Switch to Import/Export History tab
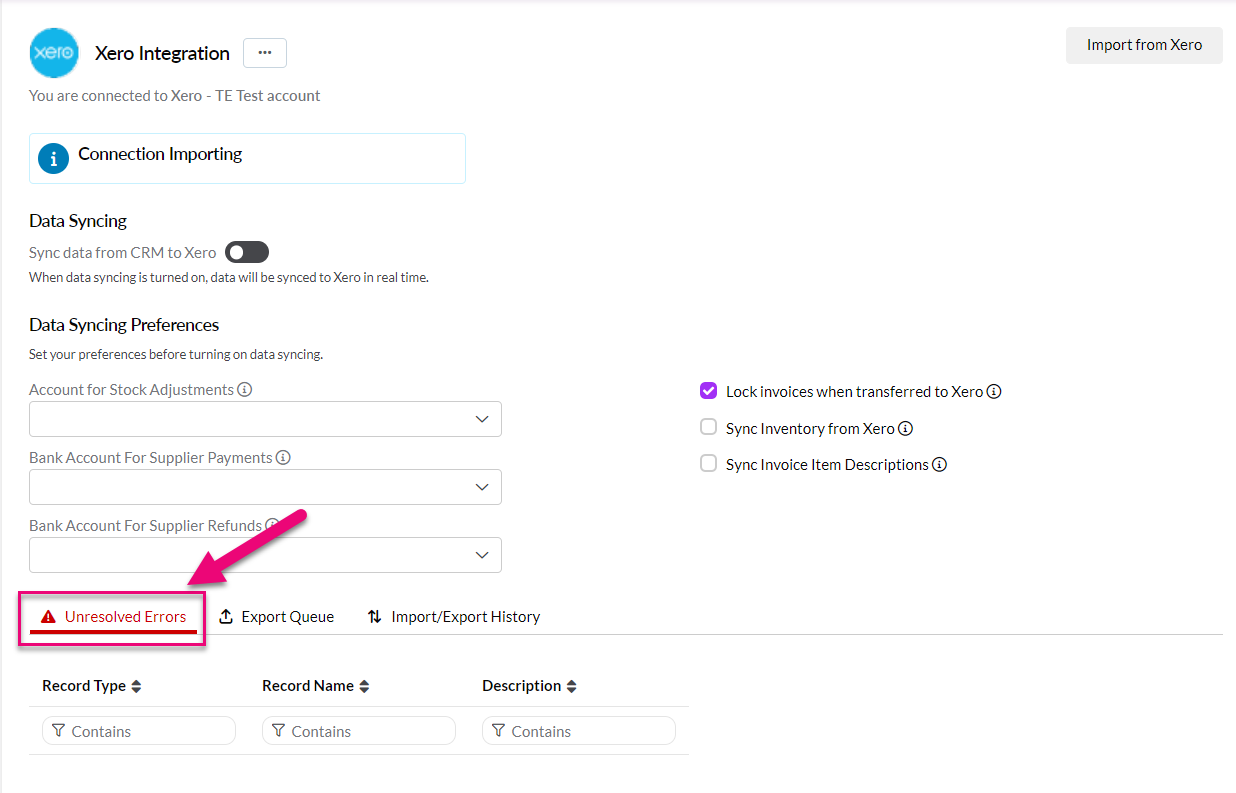 click(453, 617)
